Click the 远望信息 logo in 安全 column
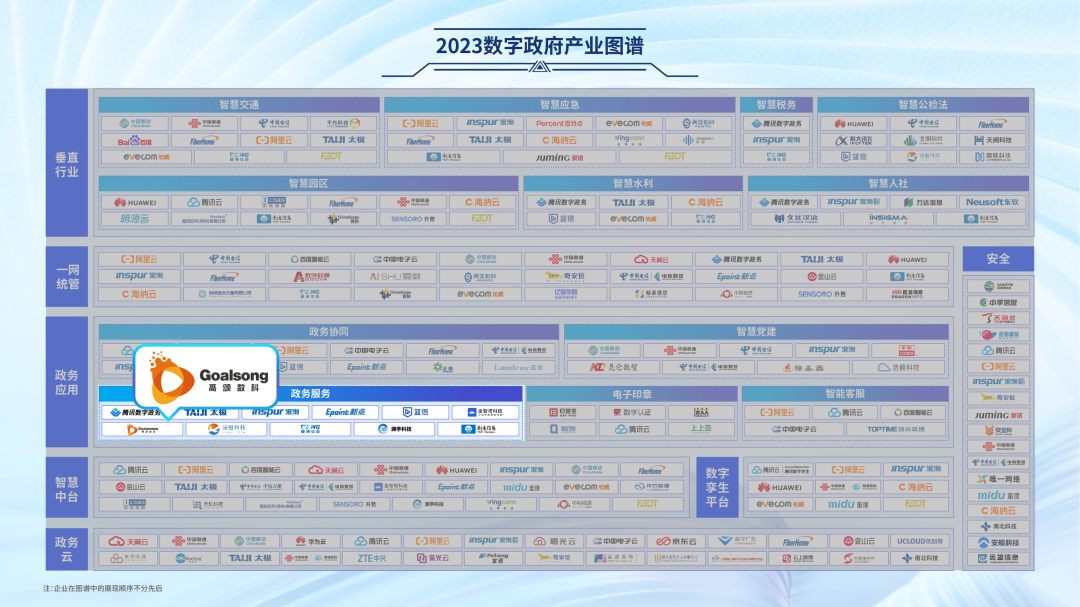 click(x=997, y=559)
